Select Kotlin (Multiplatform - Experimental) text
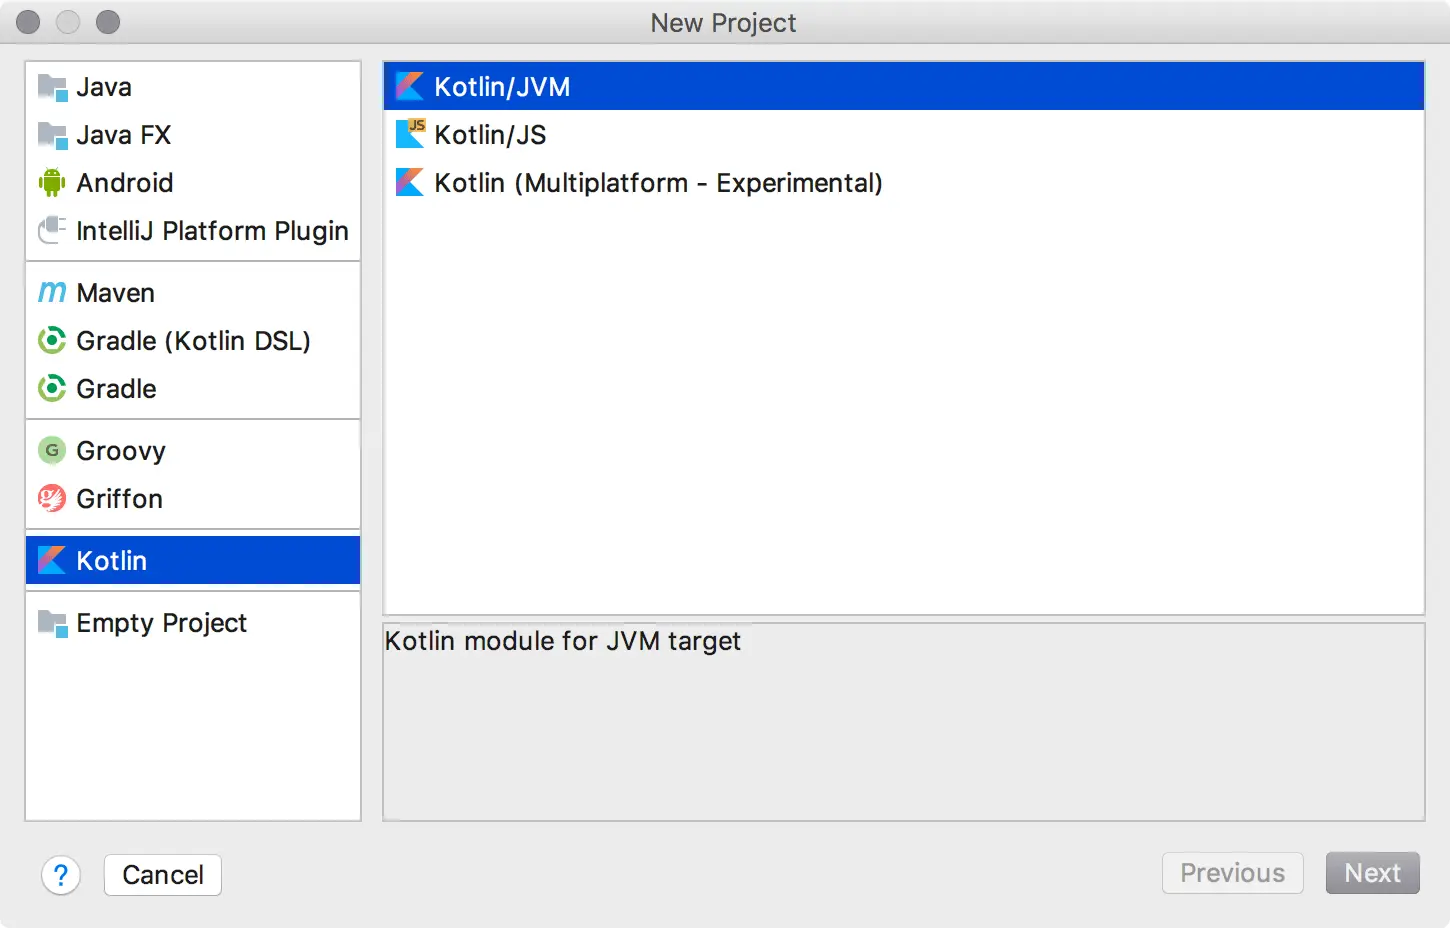 (x=658, y=183)
